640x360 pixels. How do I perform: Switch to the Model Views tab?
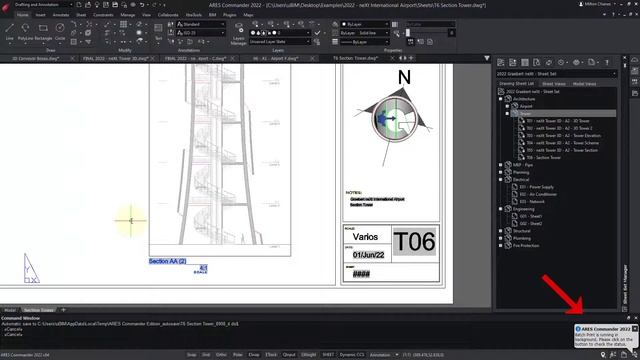(x=584, y=84)
